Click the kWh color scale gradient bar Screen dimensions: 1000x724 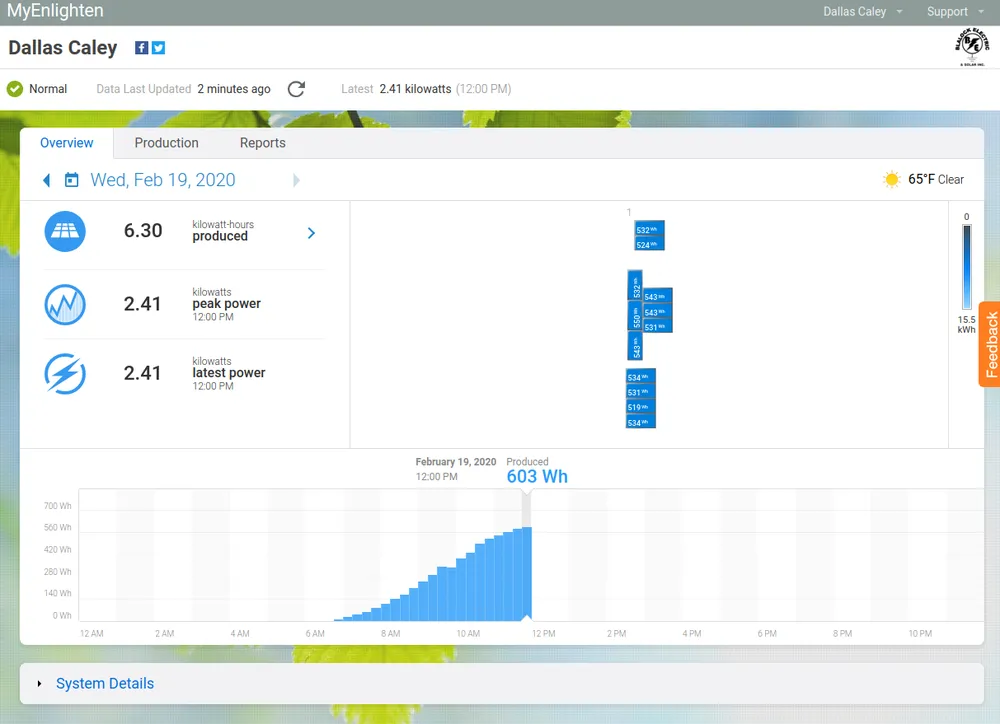coord(966,267)
